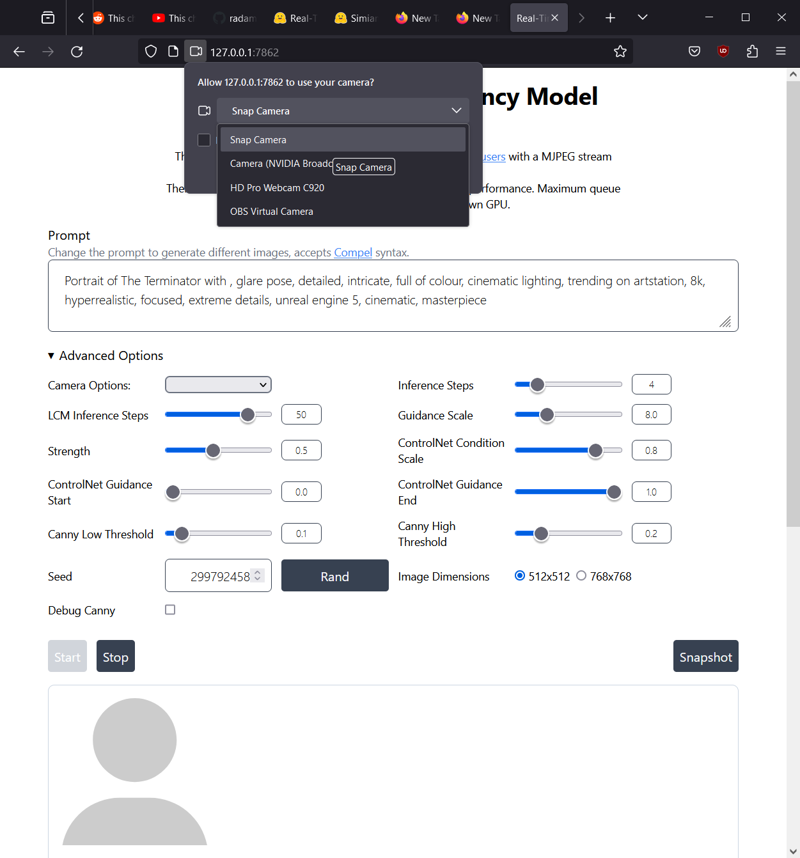Viewport: 800px width, 858px height.
Task: Adjust the LCM Inference Steps slider
Action: point(218,415)
